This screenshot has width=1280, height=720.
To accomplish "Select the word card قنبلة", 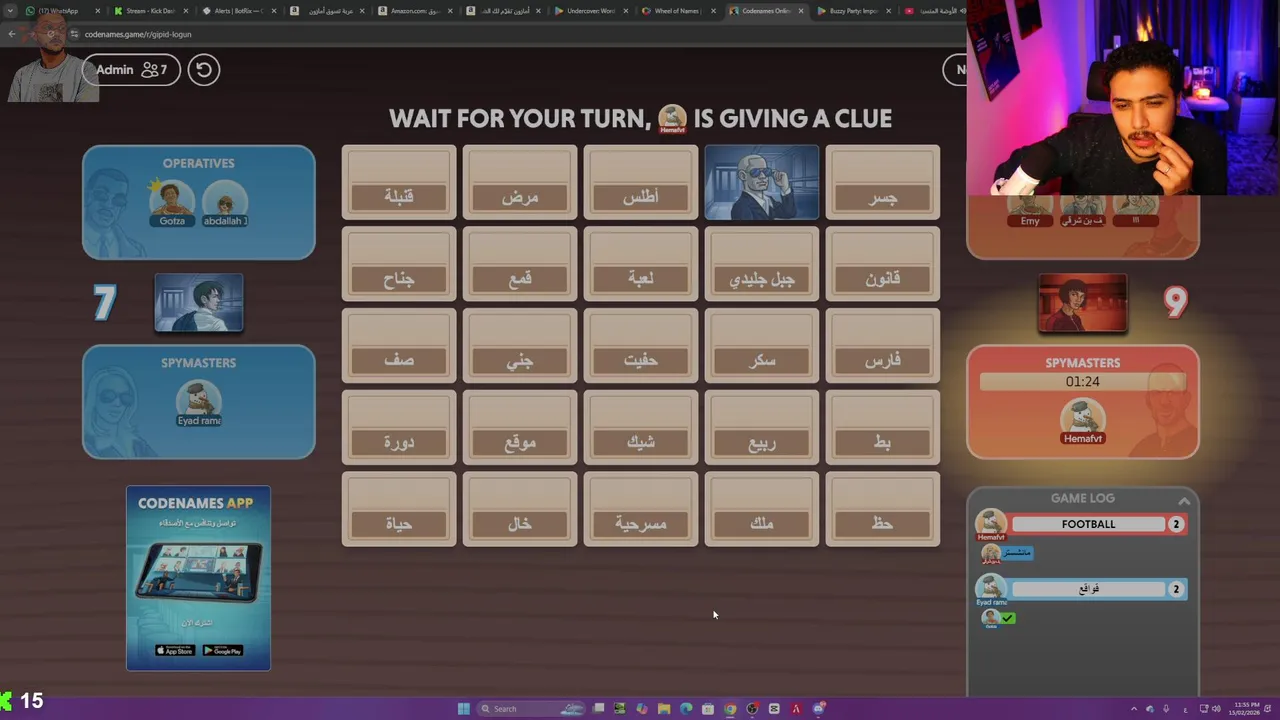I will (399, 183).
